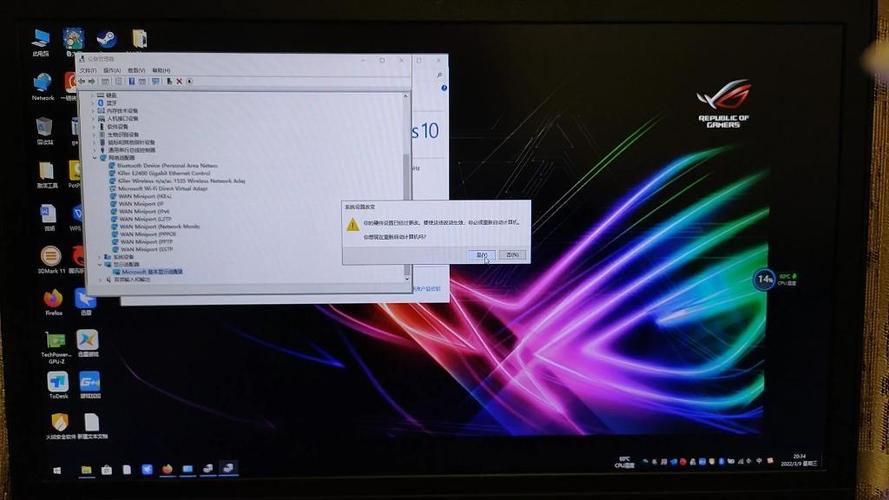889x500 pixels.
Task: Expand the 键盘 keyboards node
Action: click(94, 95)
